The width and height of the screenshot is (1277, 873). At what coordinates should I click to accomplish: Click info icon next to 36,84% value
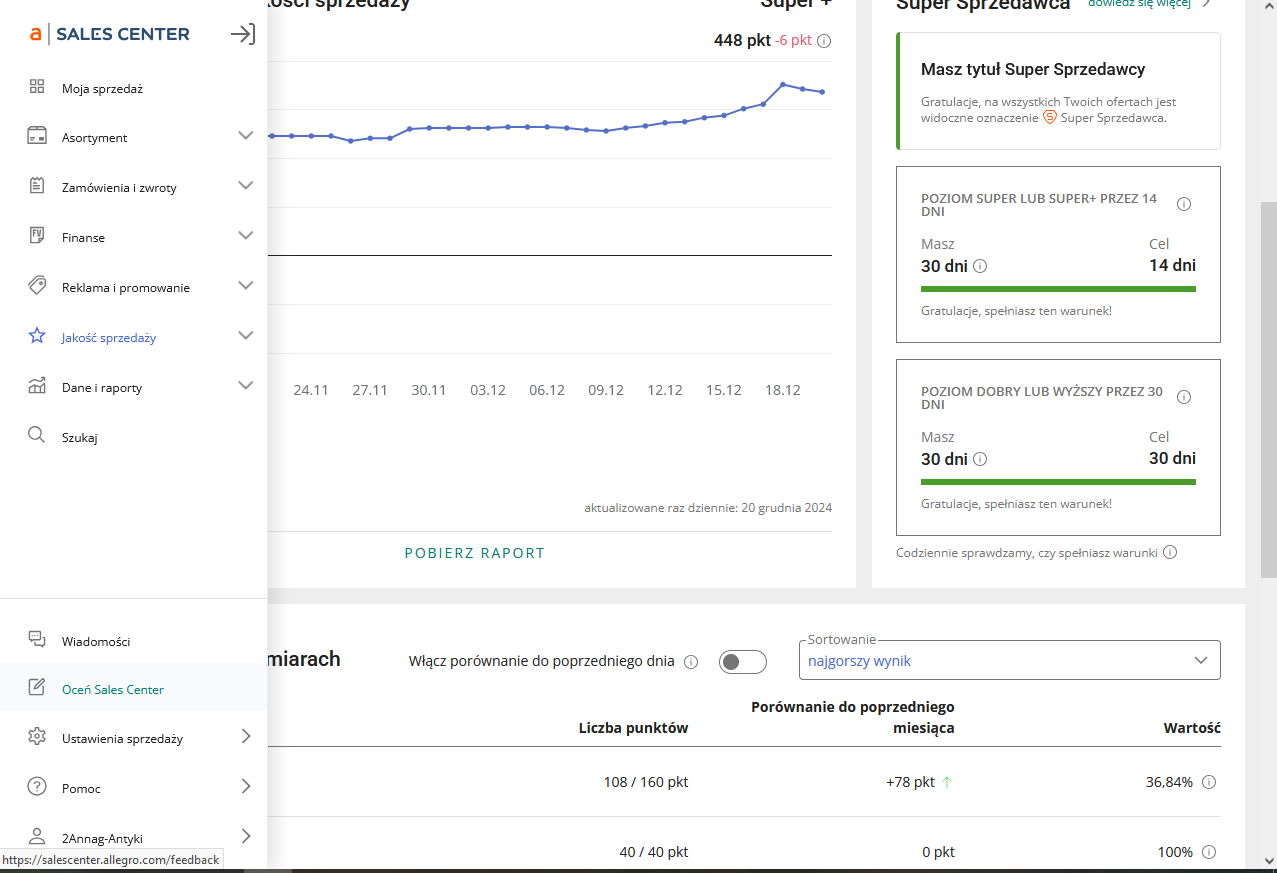pos(1208,782)
